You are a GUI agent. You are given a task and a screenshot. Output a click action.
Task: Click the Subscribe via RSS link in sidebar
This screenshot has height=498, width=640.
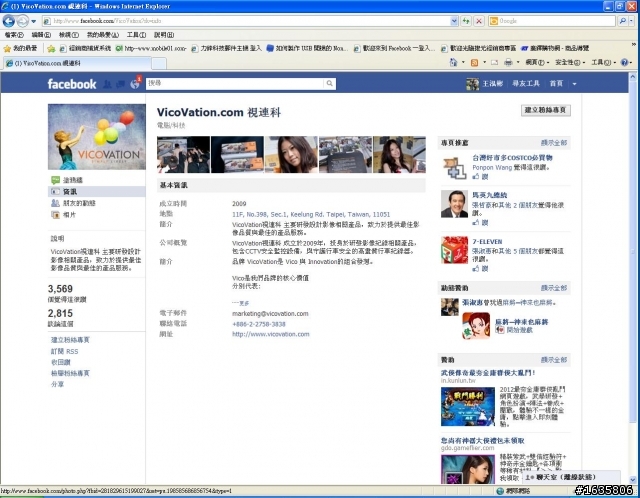[64, 351]
